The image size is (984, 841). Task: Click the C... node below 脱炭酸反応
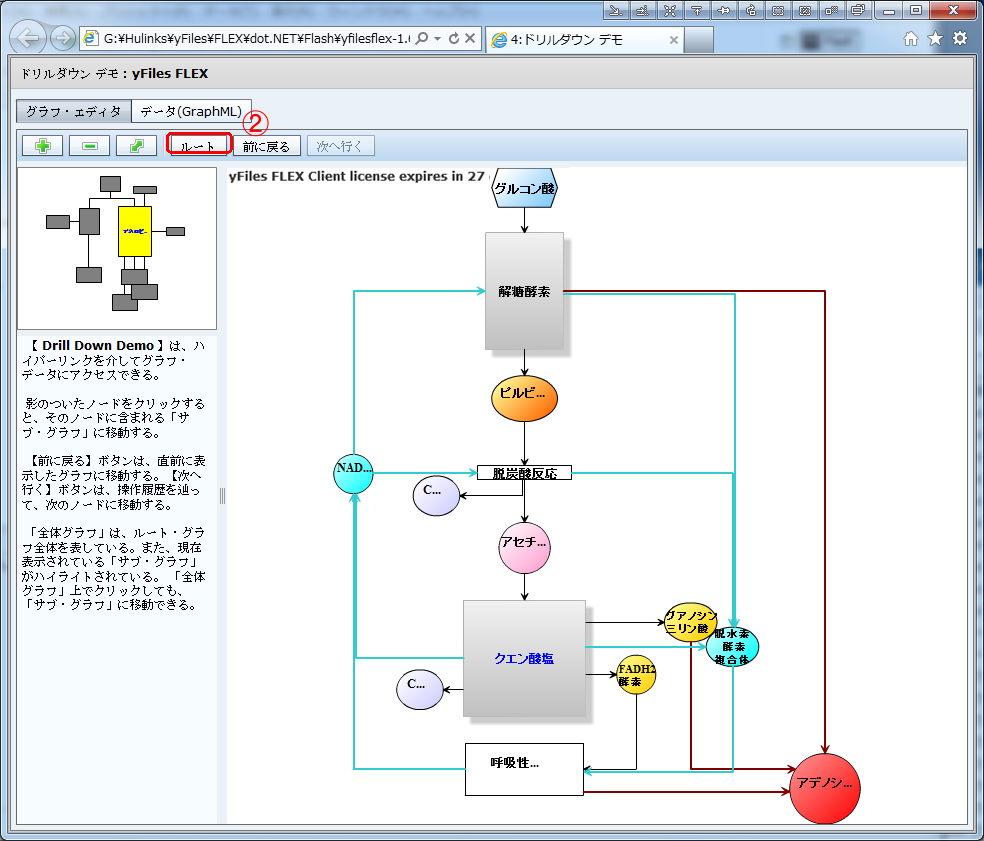[436, 496]
